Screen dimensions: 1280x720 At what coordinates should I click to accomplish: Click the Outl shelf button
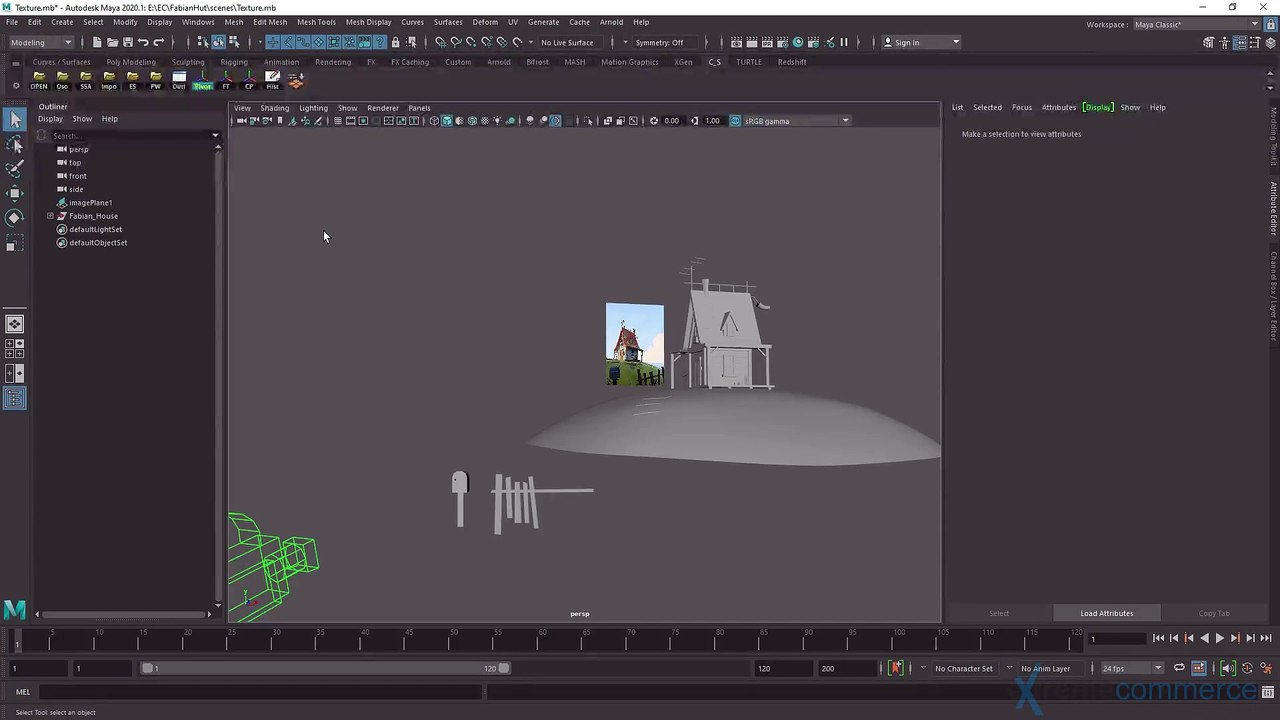[x=179, y=80]
